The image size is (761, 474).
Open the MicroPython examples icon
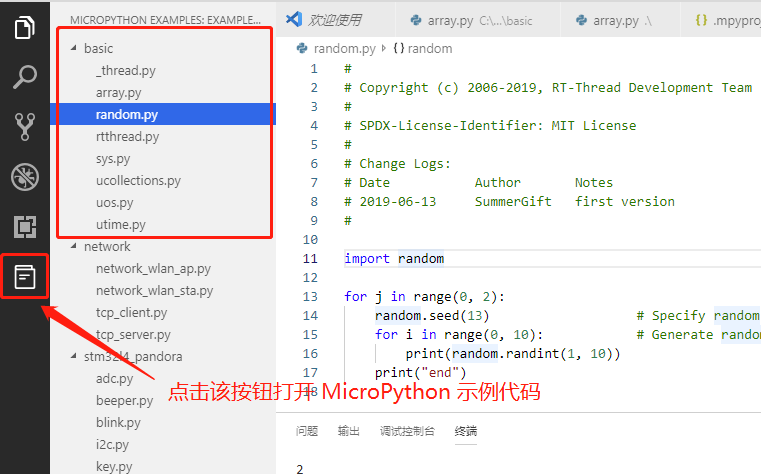click(25, 277)
